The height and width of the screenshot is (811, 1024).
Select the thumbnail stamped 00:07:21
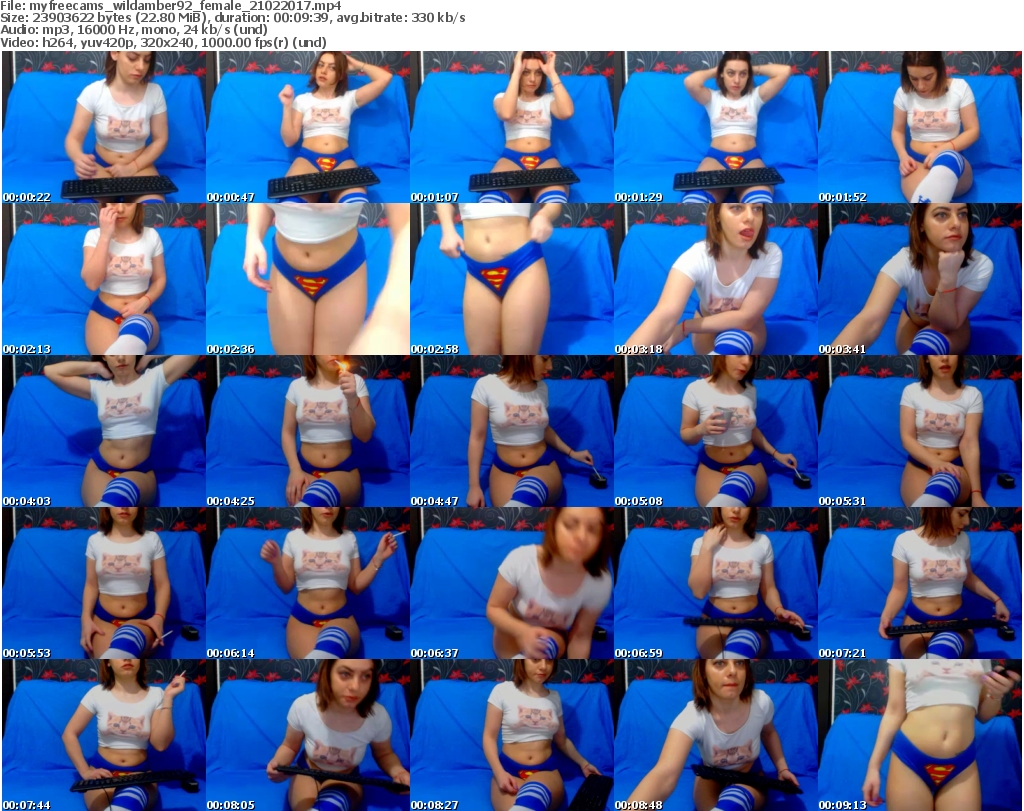click(x=920, y=583)
